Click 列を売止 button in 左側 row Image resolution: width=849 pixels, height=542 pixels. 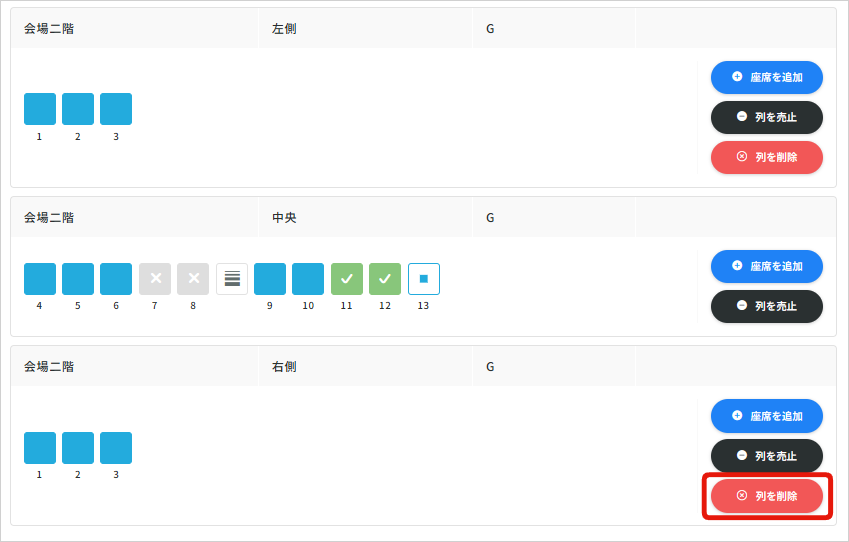tap(766, 117)
